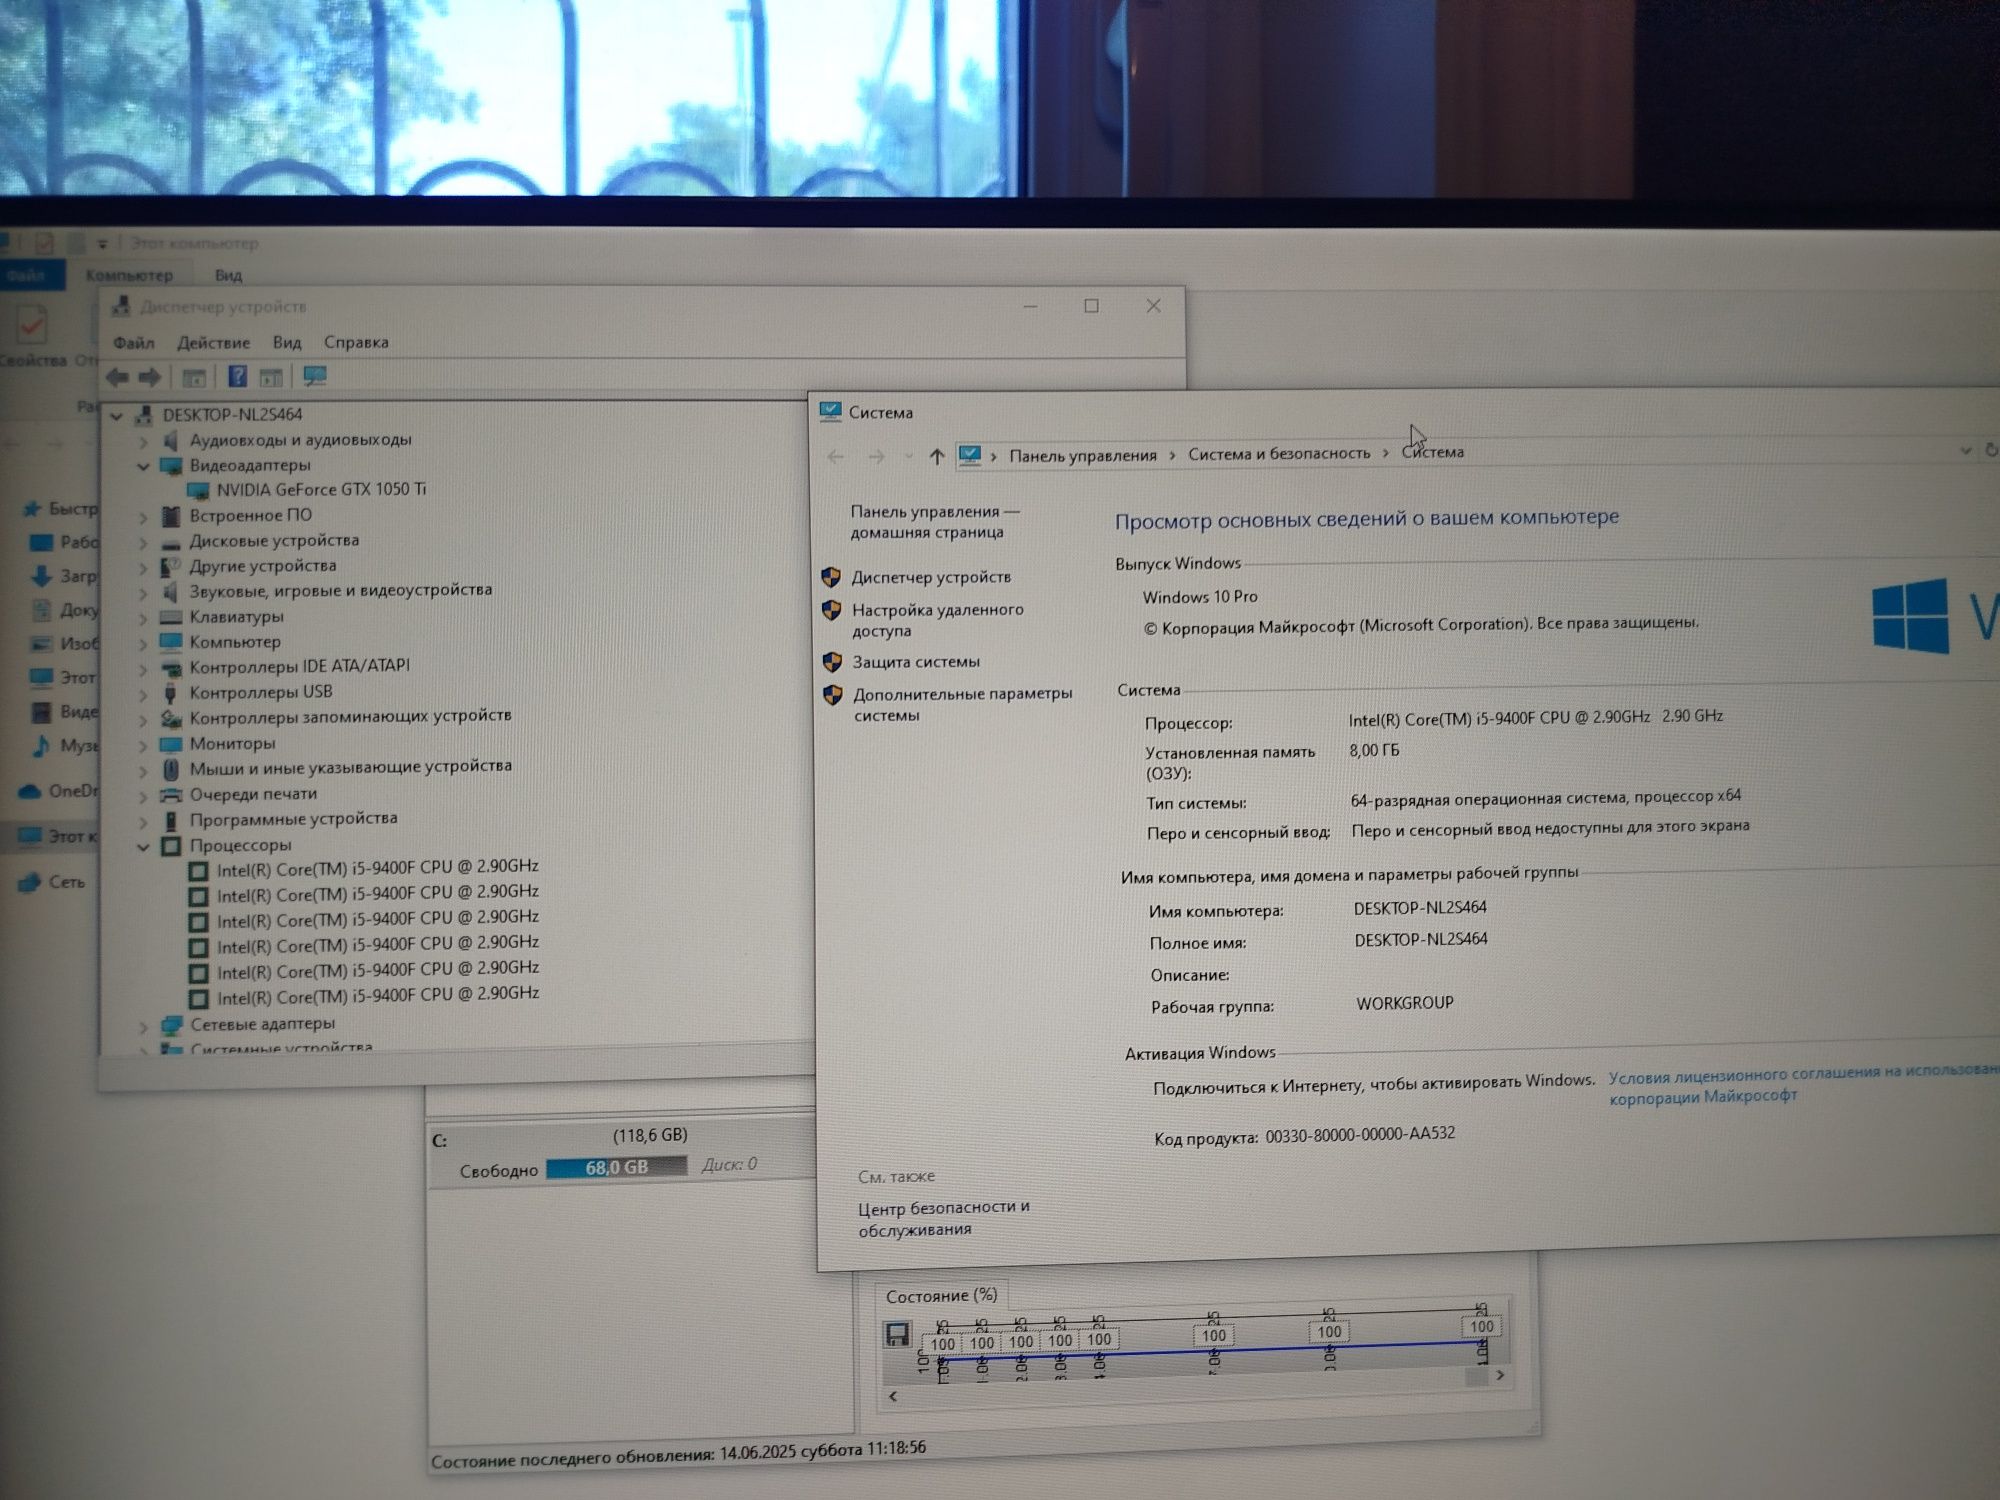The height and width of the screenshot is (1500, 2000).
Task: Click WORKGROUP value text
Action: pos(1405,1003)
